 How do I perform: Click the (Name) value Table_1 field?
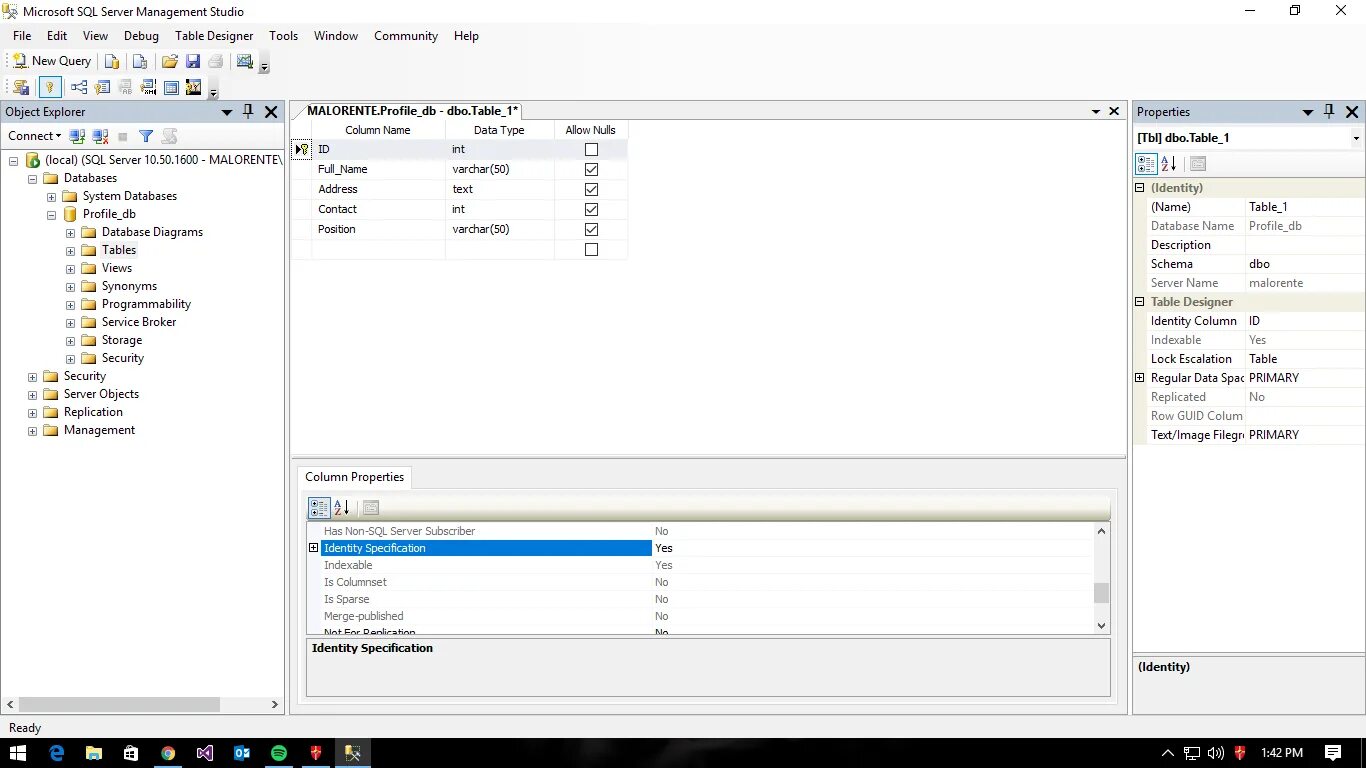click(x=1304, y=207)
